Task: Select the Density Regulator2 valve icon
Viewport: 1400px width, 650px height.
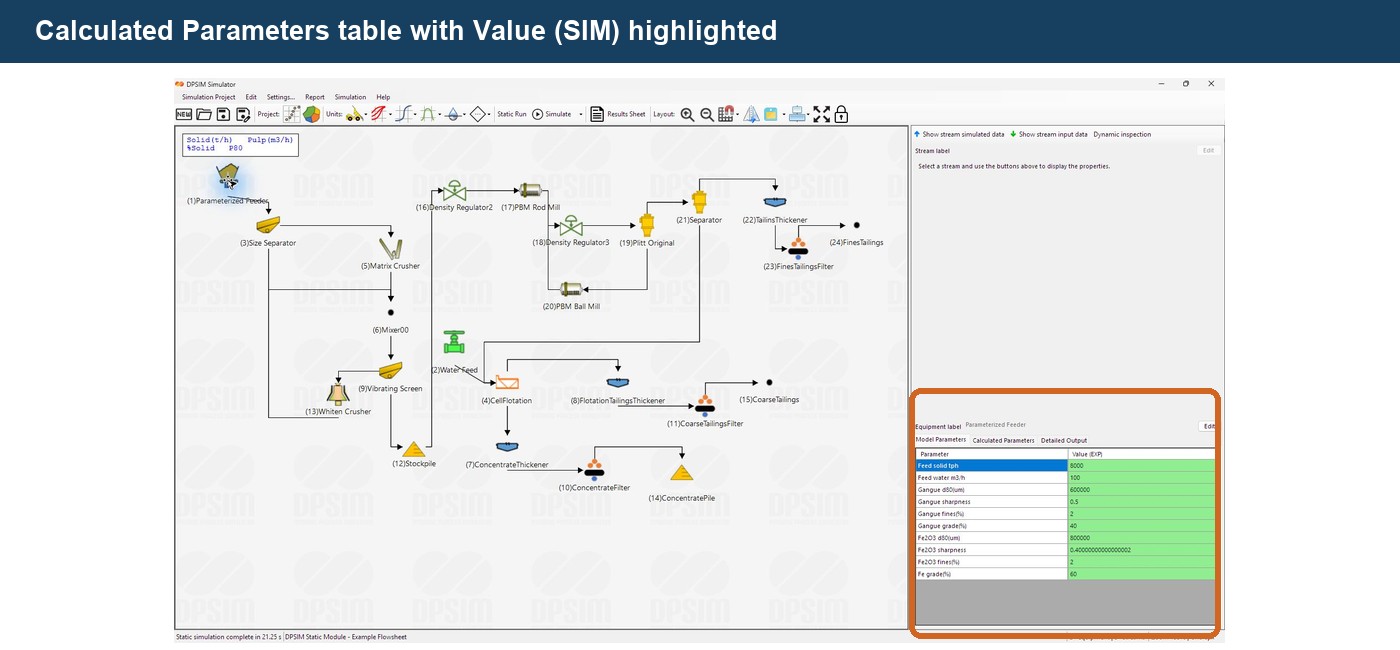Action: point(454,190)
